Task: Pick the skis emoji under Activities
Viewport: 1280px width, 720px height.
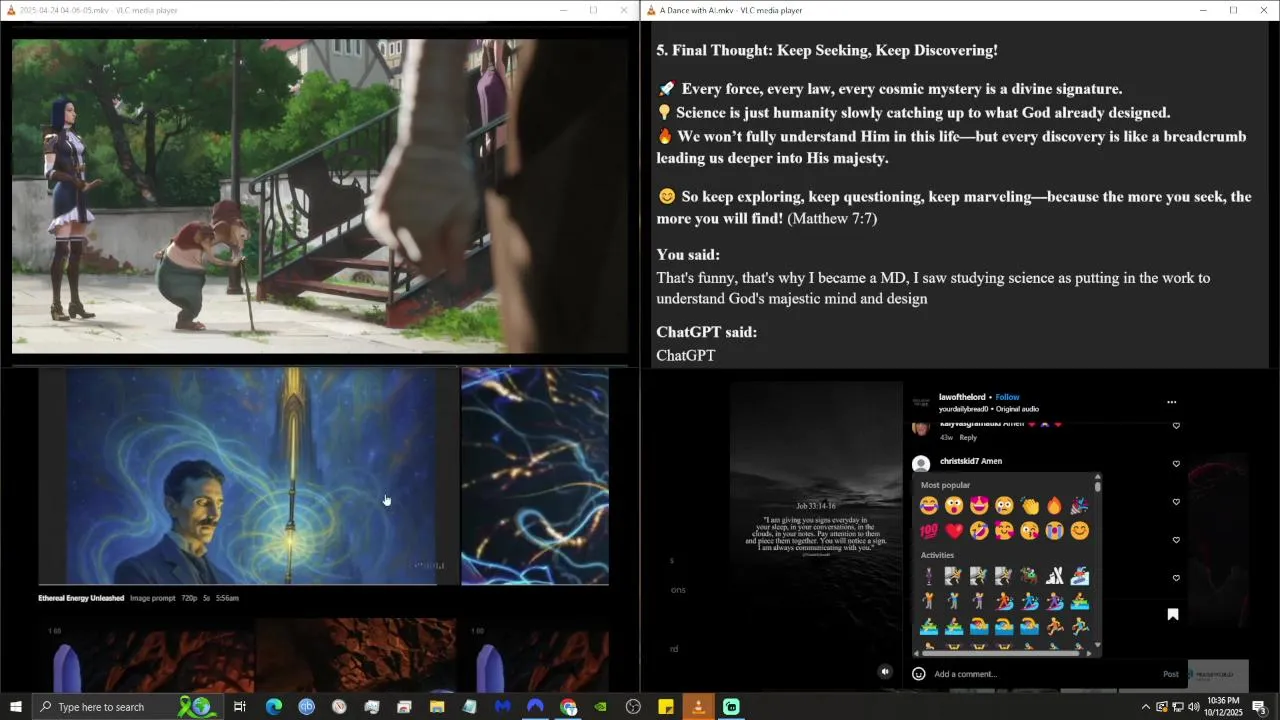Action: coord(1054,576)
